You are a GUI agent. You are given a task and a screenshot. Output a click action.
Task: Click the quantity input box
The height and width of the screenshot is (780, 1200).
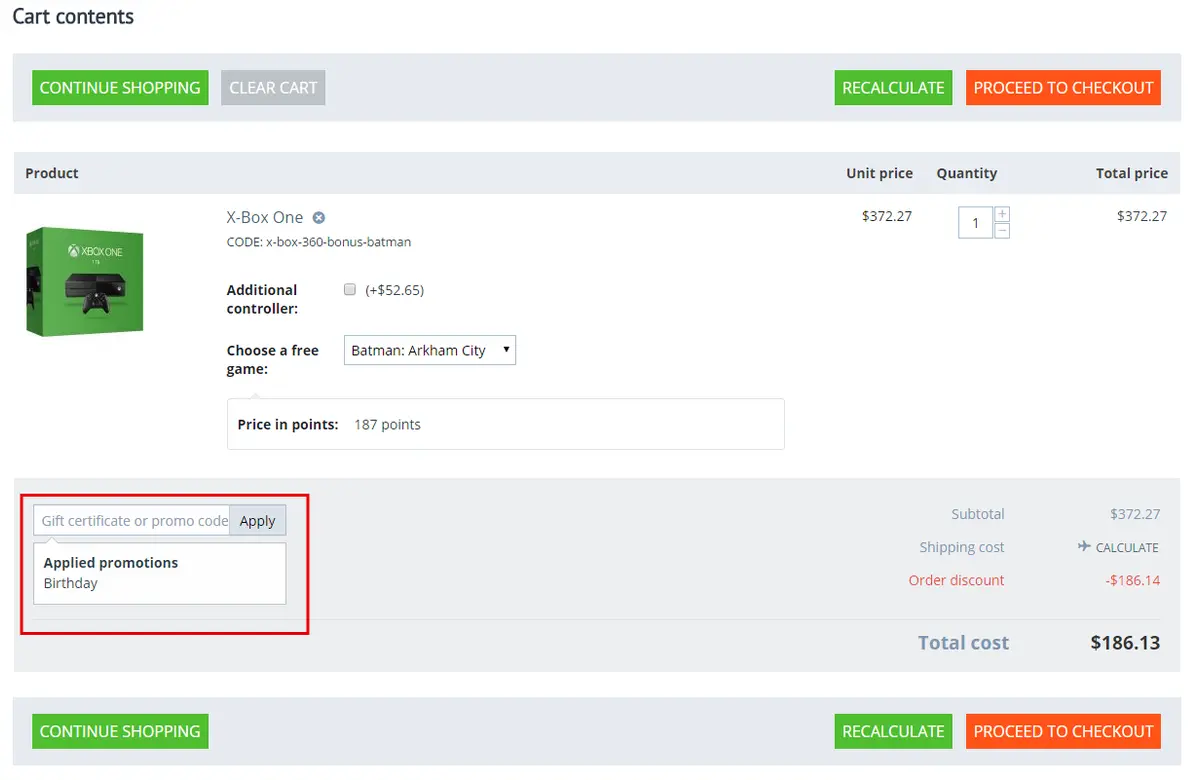click(x=975, y=223)
